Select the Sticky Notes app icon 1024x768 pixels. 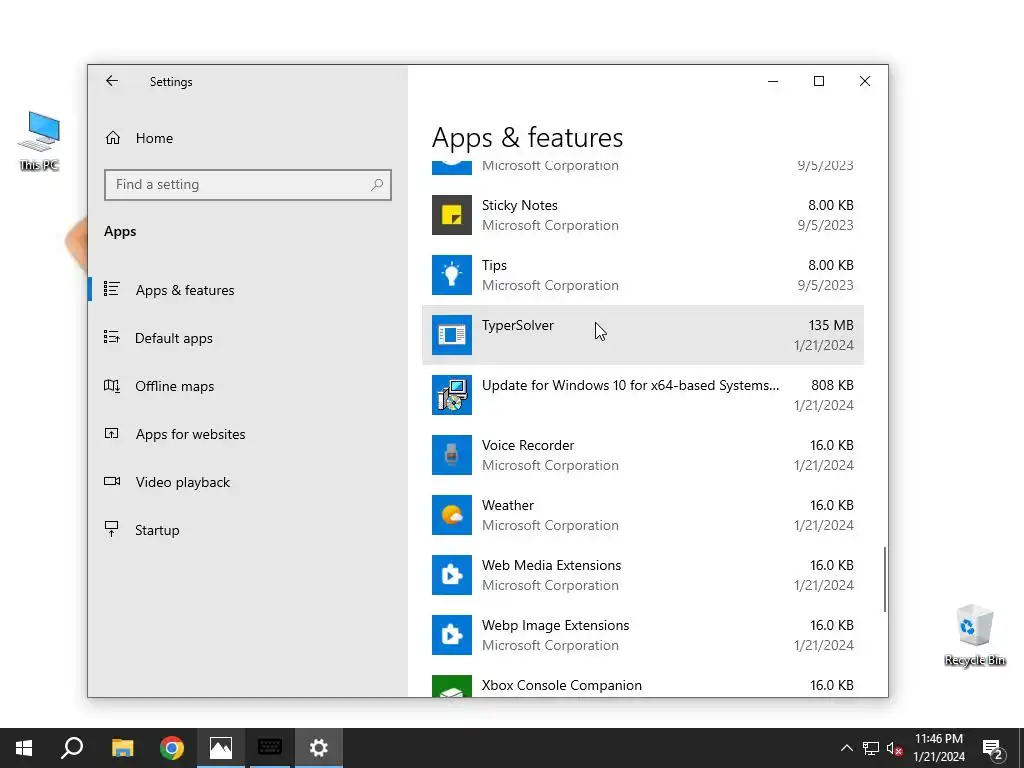452,215
